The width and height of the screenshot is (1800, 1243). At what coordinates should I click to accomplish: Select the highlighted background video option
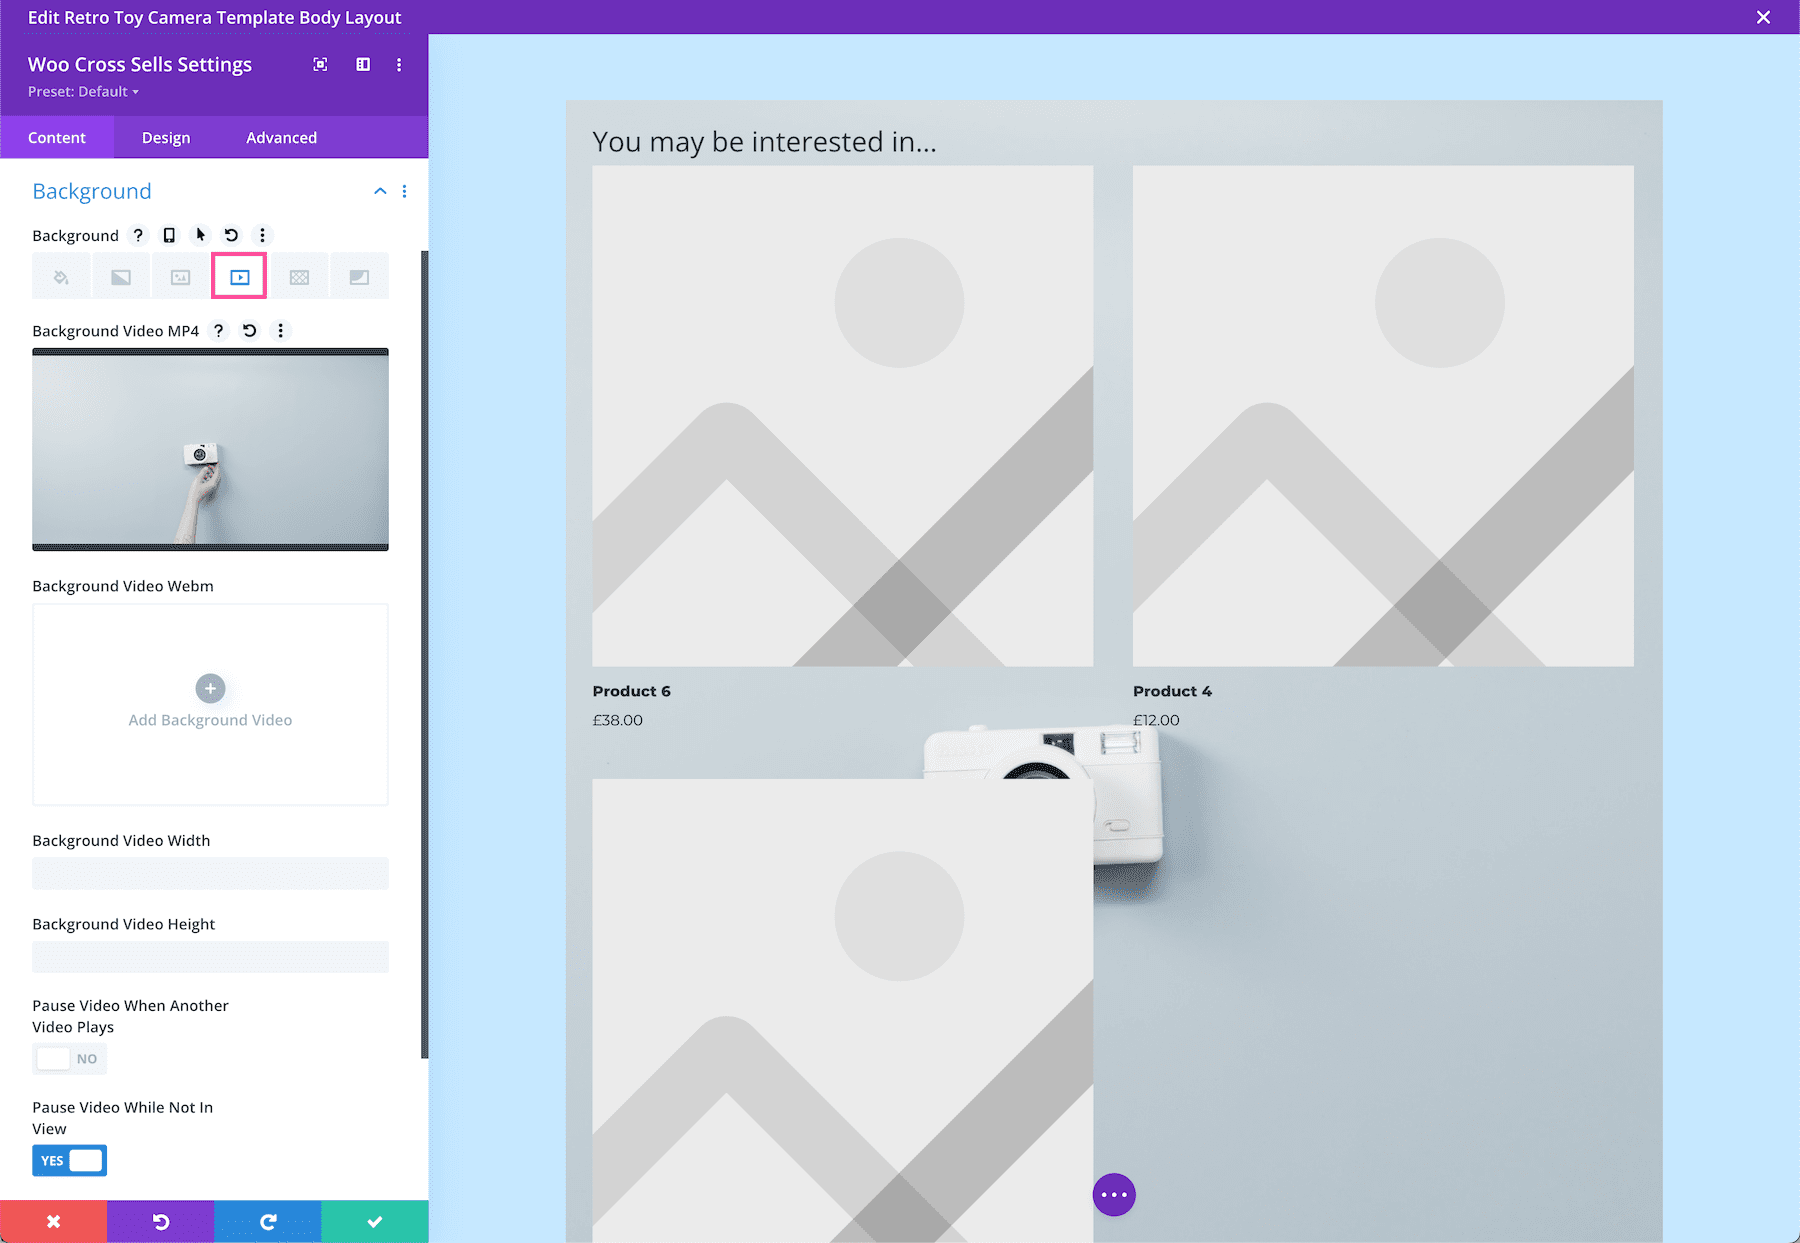(239, 276)
